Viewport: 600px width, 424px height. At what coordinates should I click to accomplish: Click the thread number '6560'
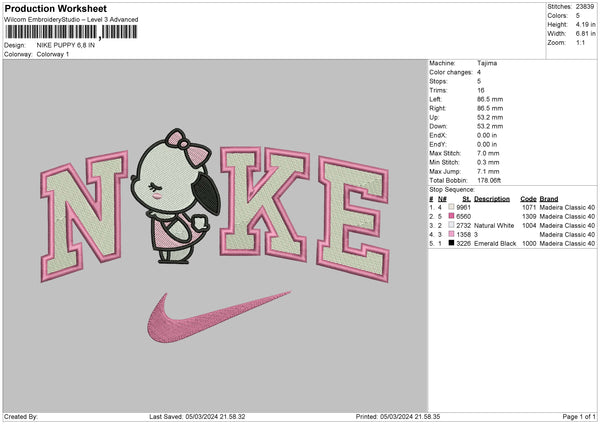click(463, 217)
